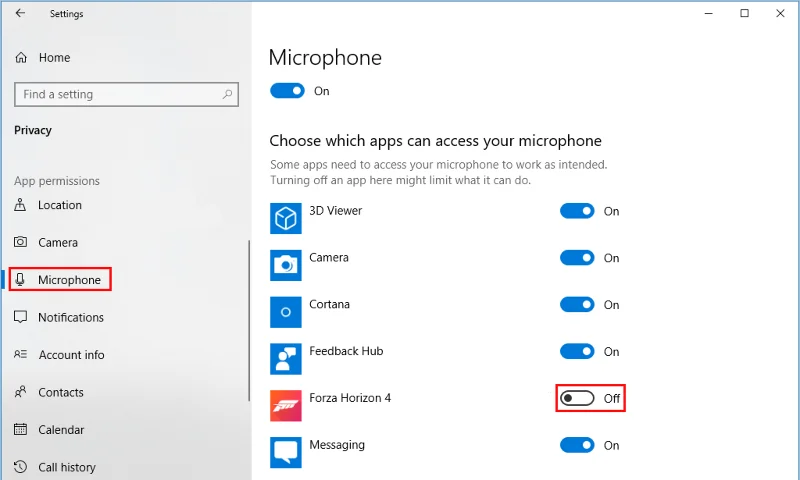Click the Feedback Hub label
The image size is (800, 480).
[x=346, y=351]
